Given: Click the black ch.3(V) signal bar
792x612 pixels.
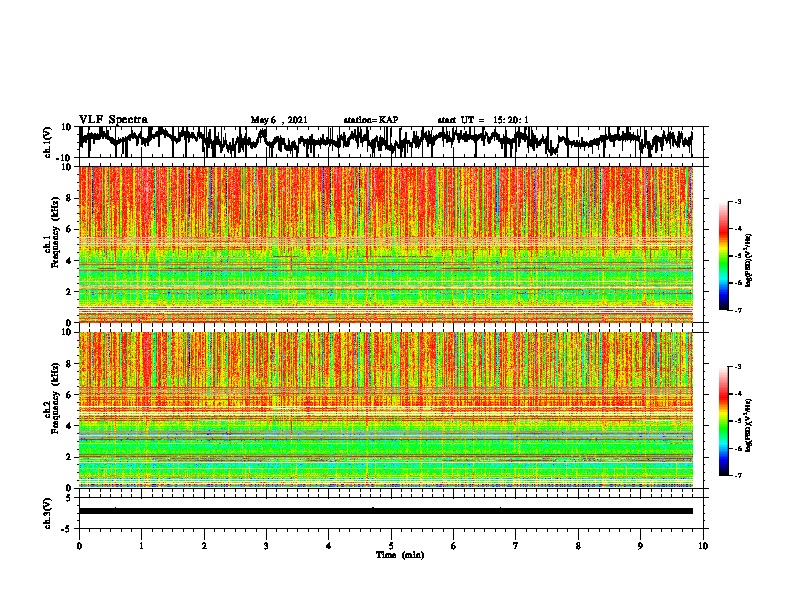Looking at the screenshot, I should (385, 511).
